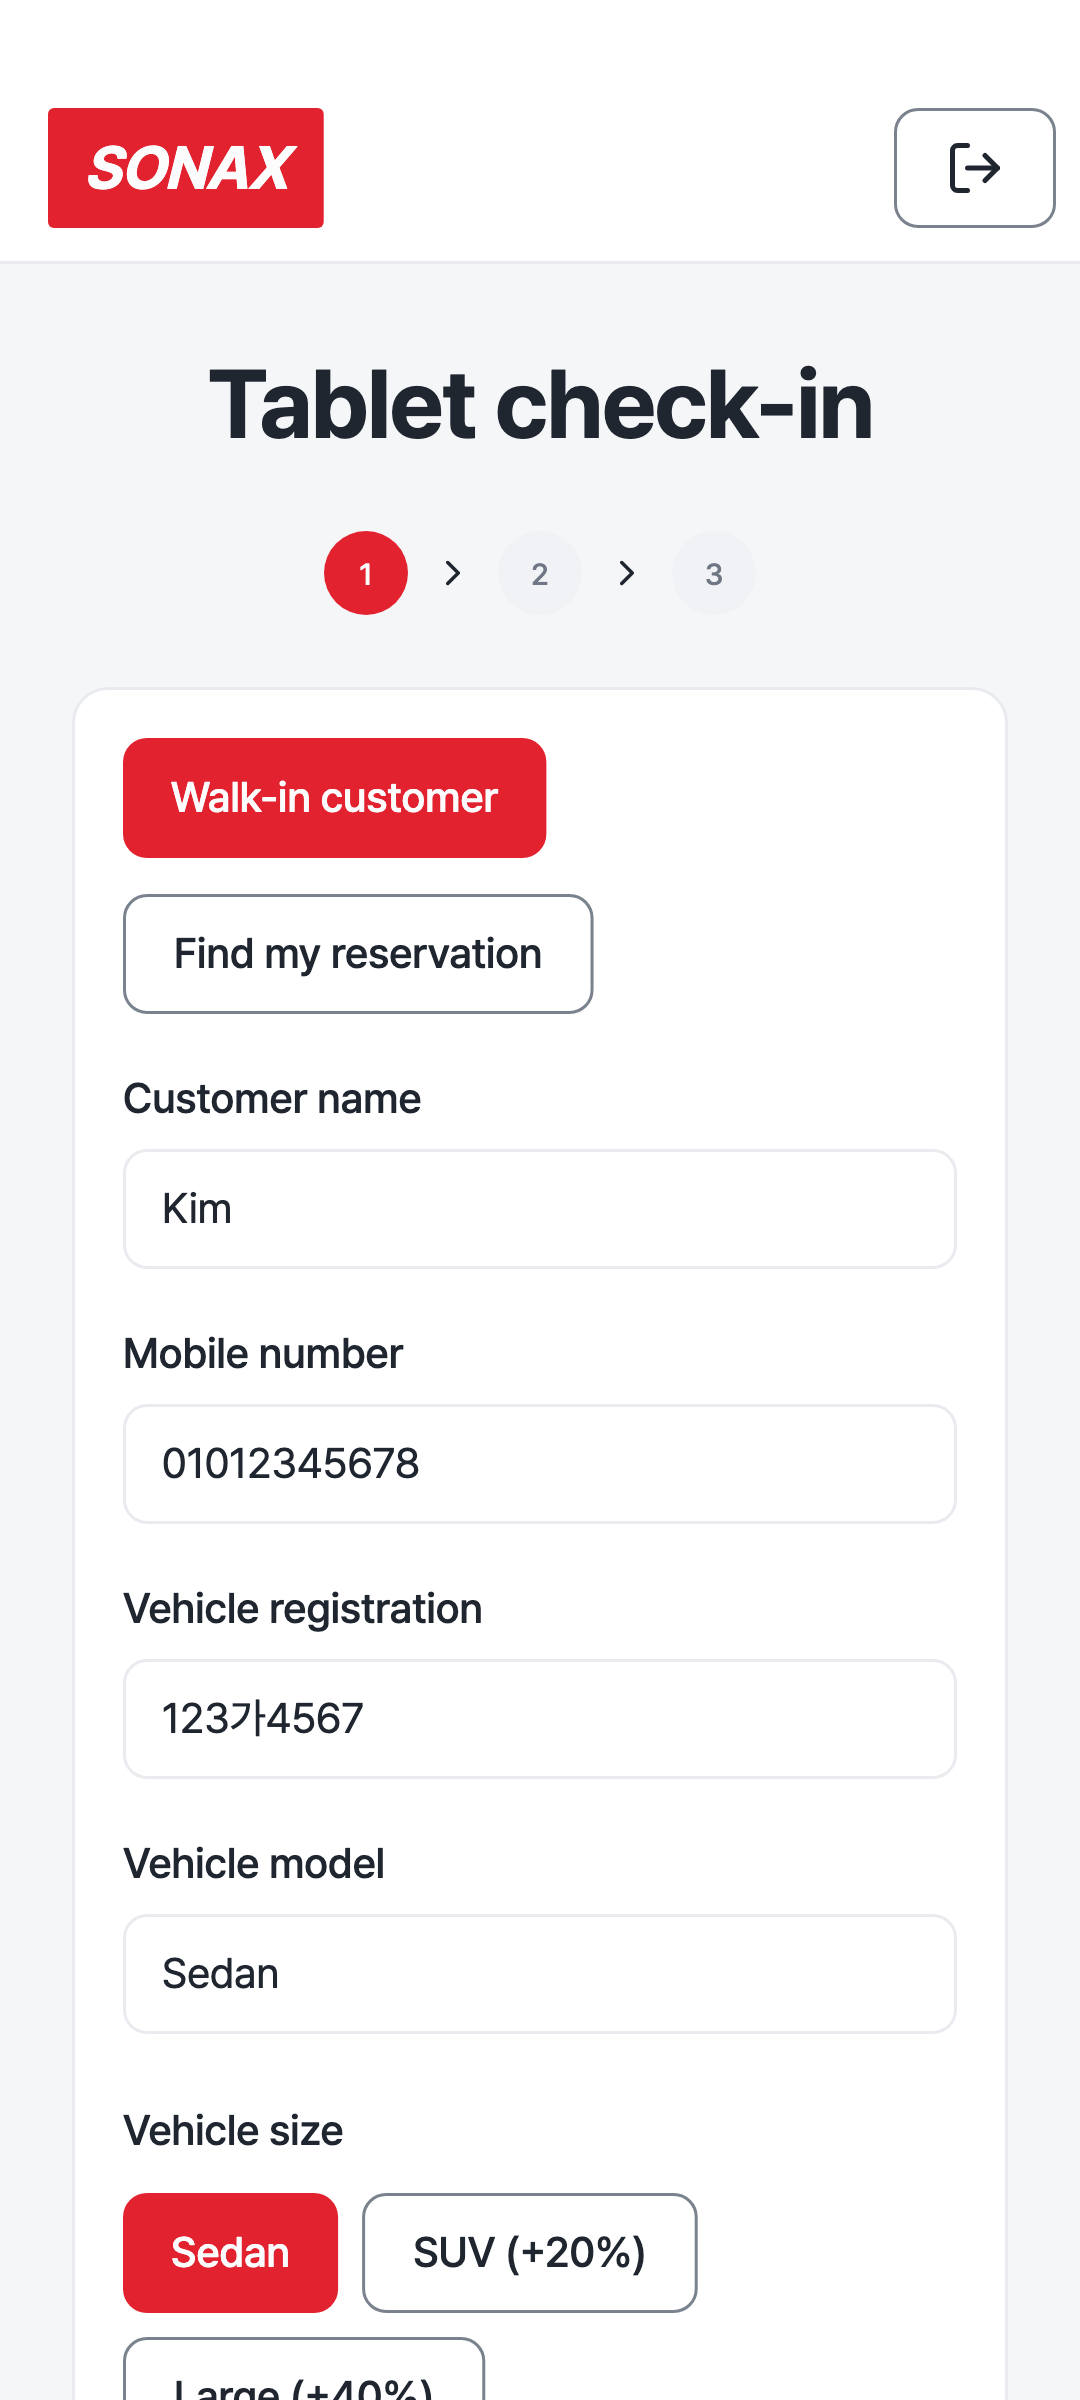The image size is (1080, 2400).
Task: Click the Vehicle model input
Action: 540,1974
